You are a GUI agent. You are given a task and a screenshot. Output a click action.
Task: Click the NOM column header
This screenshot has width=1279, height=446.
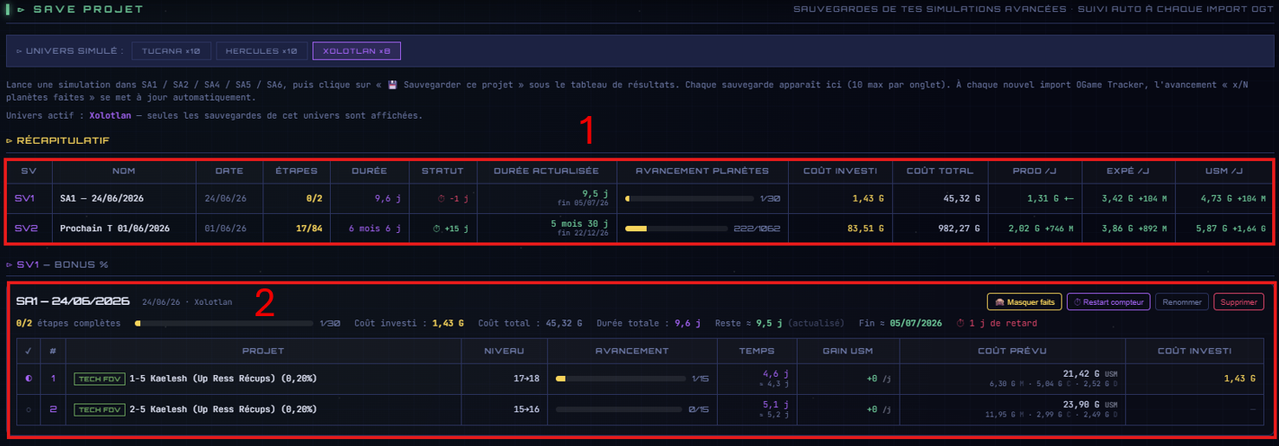(x=124, y=171)
